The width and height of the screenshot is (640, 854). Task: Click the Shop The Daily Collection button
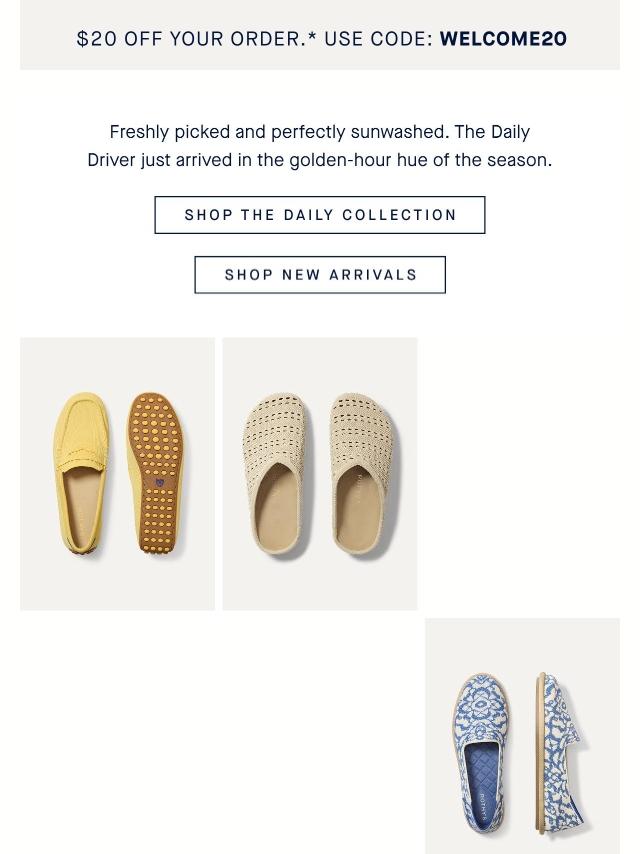click(320, 215)
